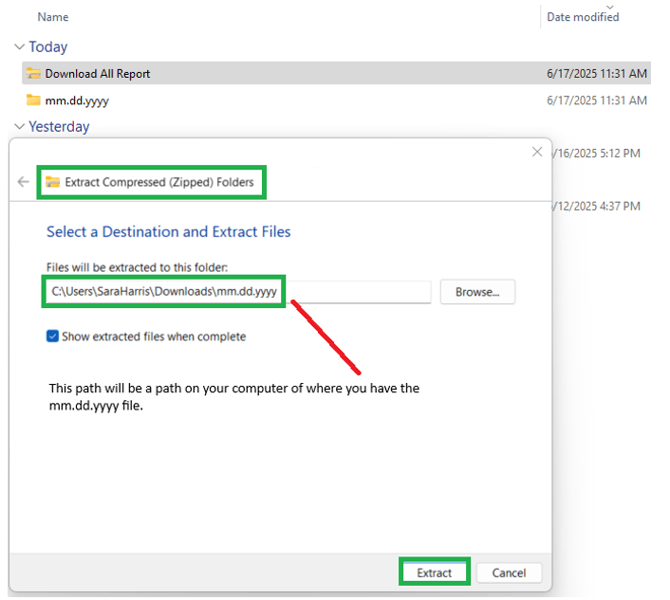Image resolution: width=670 pixels, height=600 pixels.
Task: Select the mm.dd.yyyy folder row
Action: [x=336, y=100]
